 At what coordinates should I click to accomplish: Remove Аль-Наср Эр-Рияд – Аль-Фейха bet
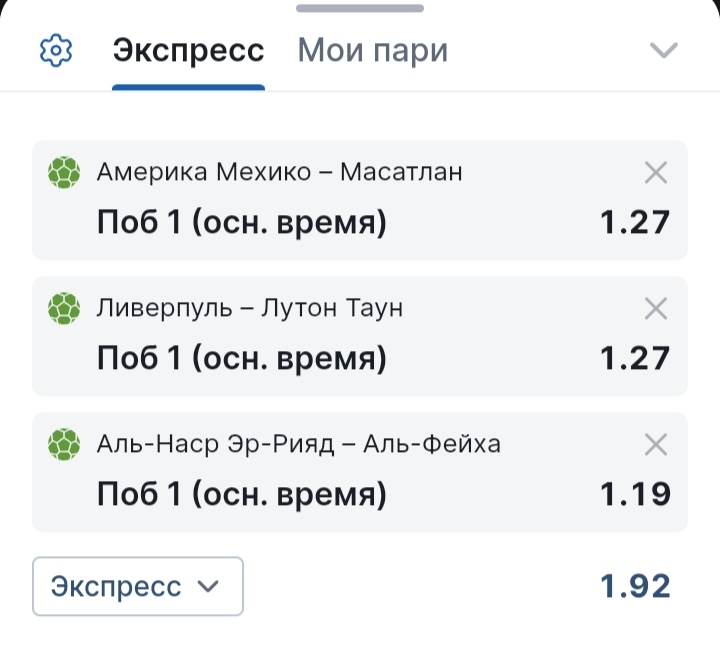click(656, 443)
